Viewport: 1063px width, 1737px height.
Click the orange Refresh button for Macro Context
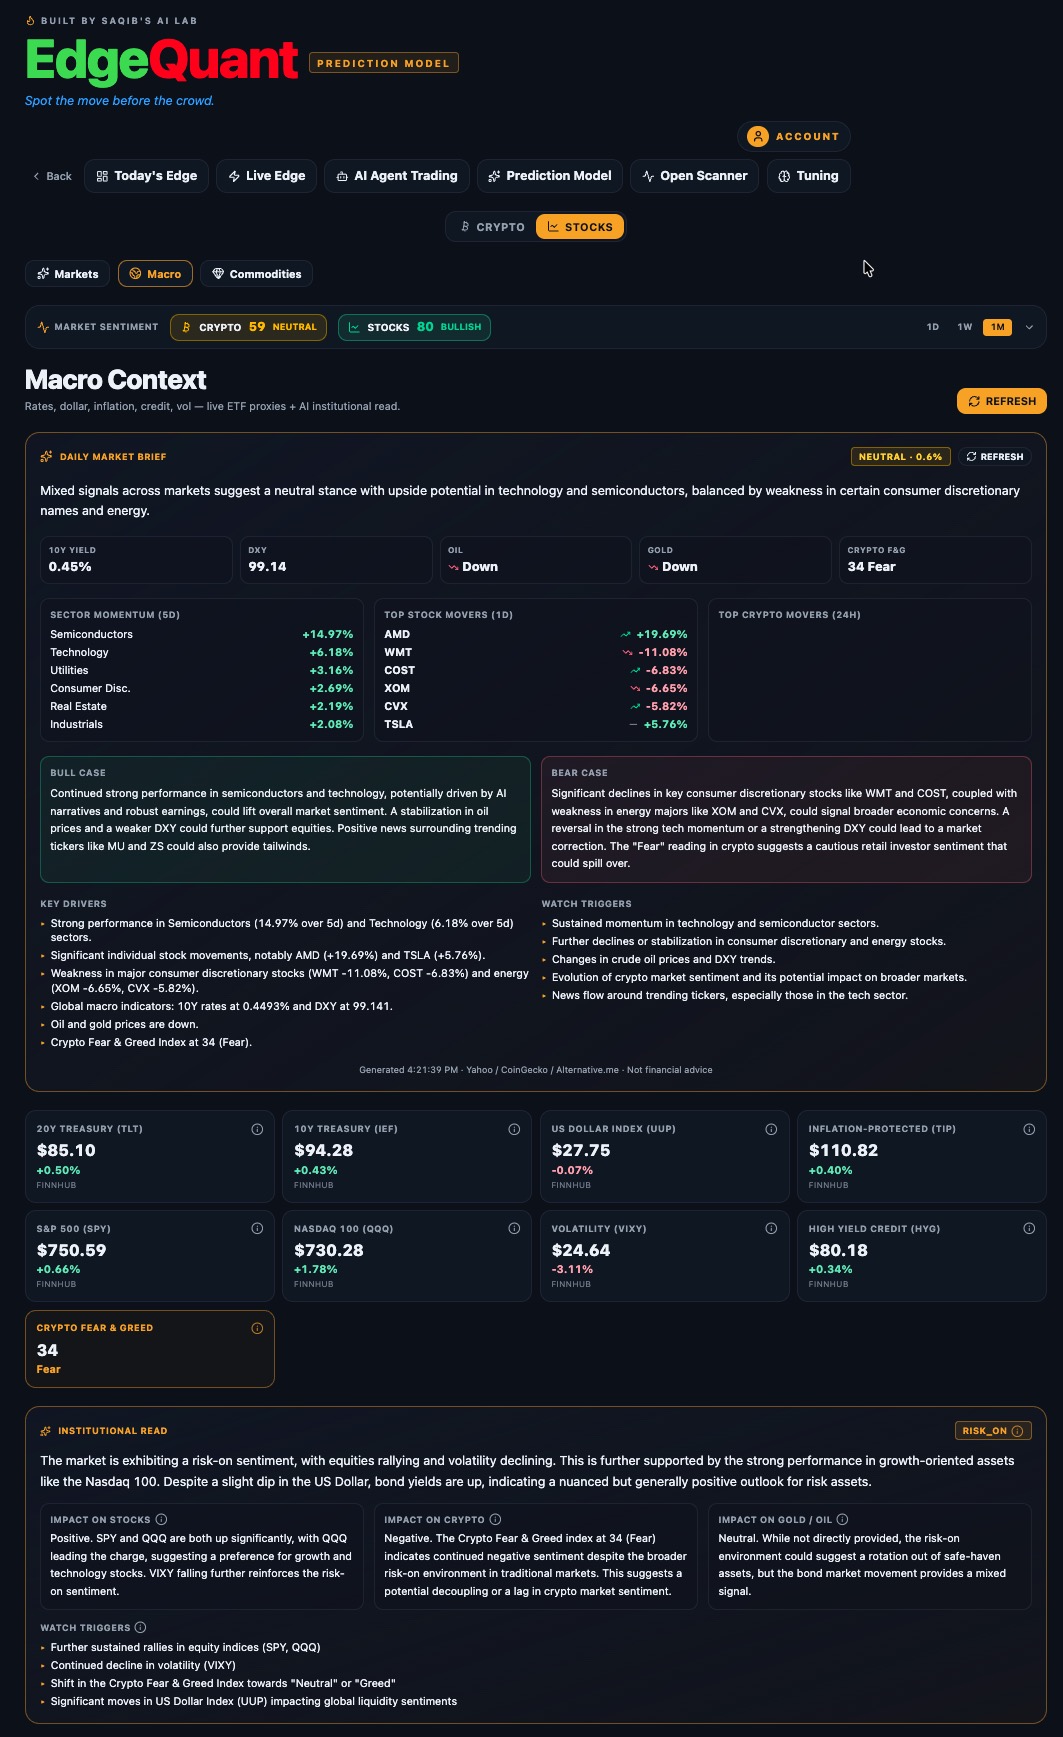(x=1001, y=401)
